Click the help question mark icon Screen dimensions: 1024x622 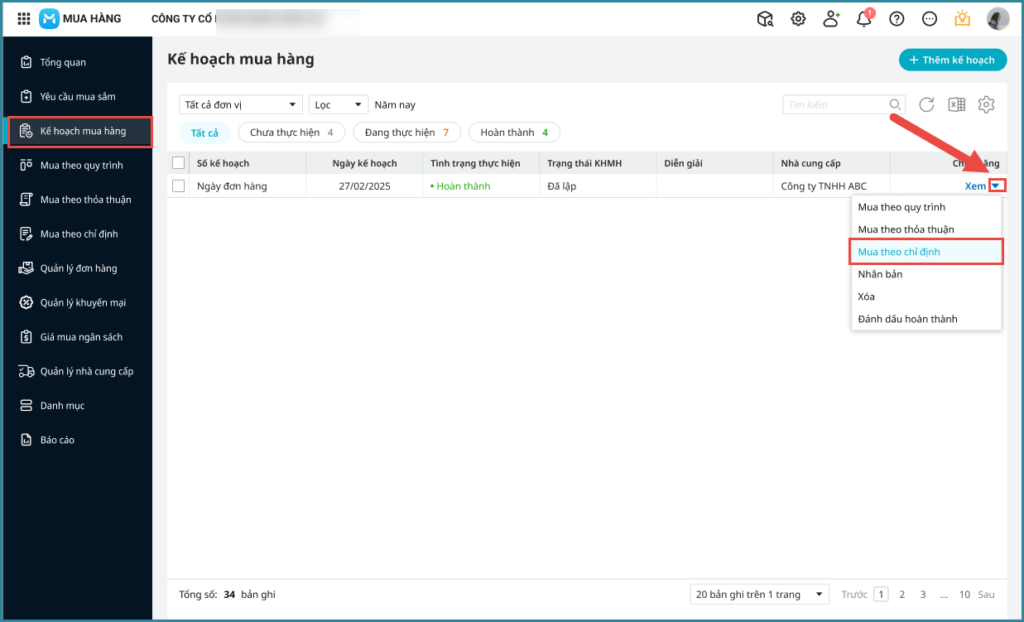pos(897,19)
